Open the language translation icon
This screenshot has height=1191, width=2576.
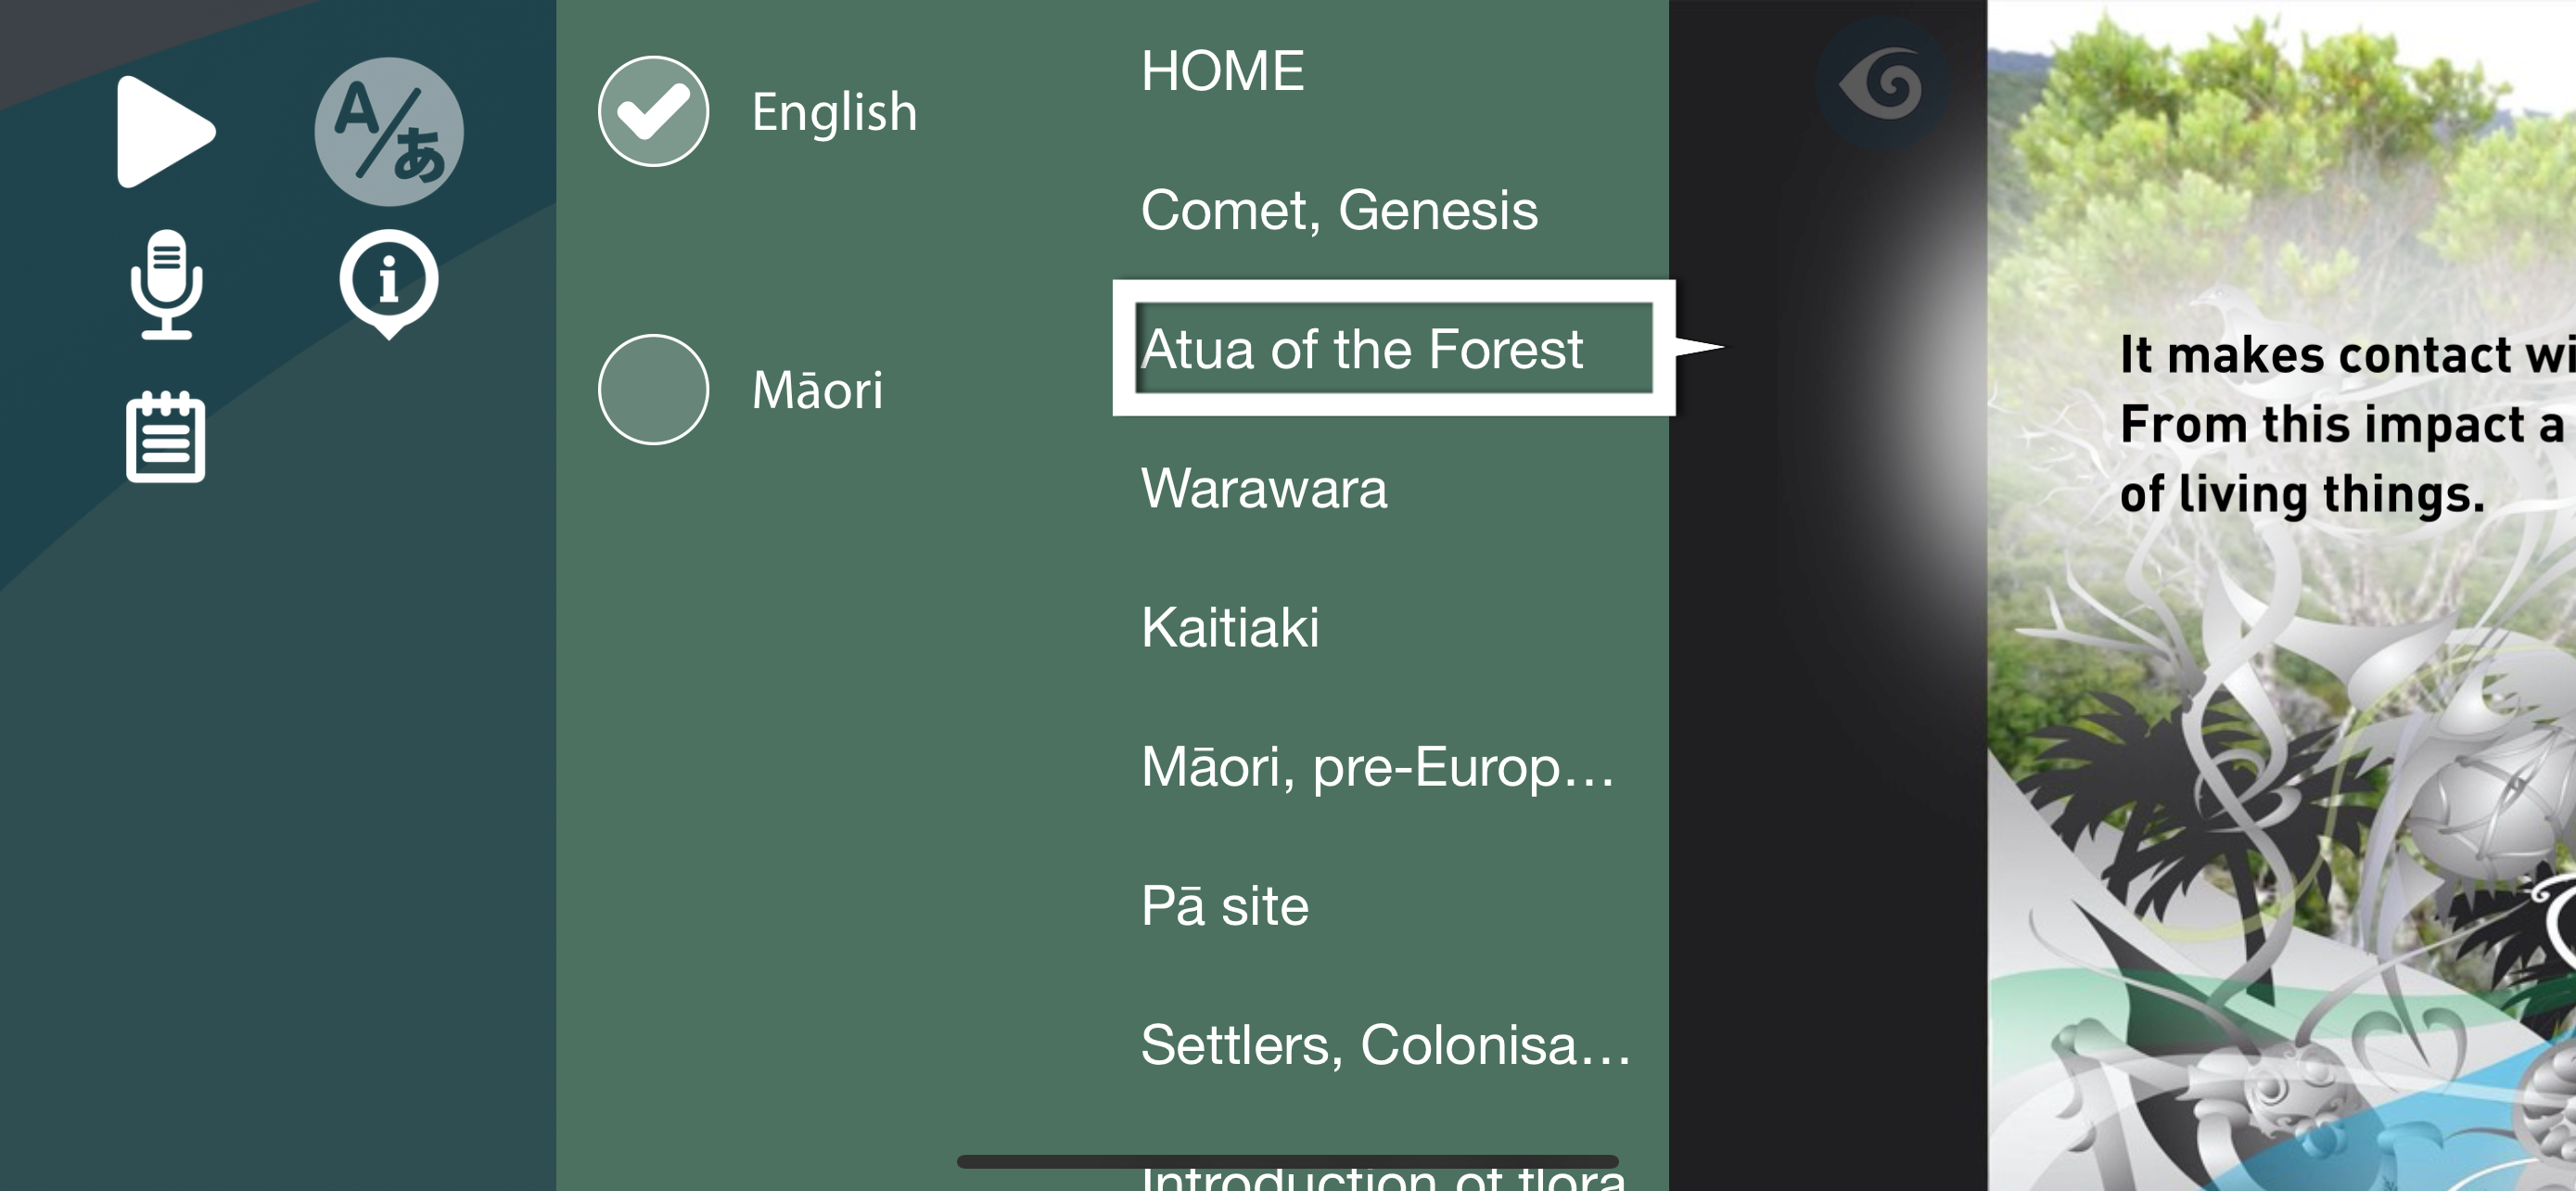tap(388, 132)
